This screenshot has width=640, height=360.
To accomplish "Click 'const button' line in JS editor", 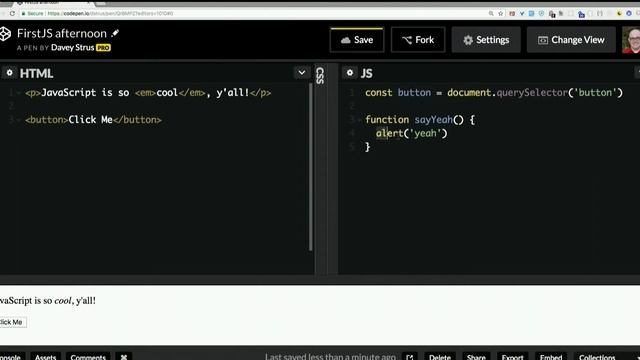I will 494,93.
